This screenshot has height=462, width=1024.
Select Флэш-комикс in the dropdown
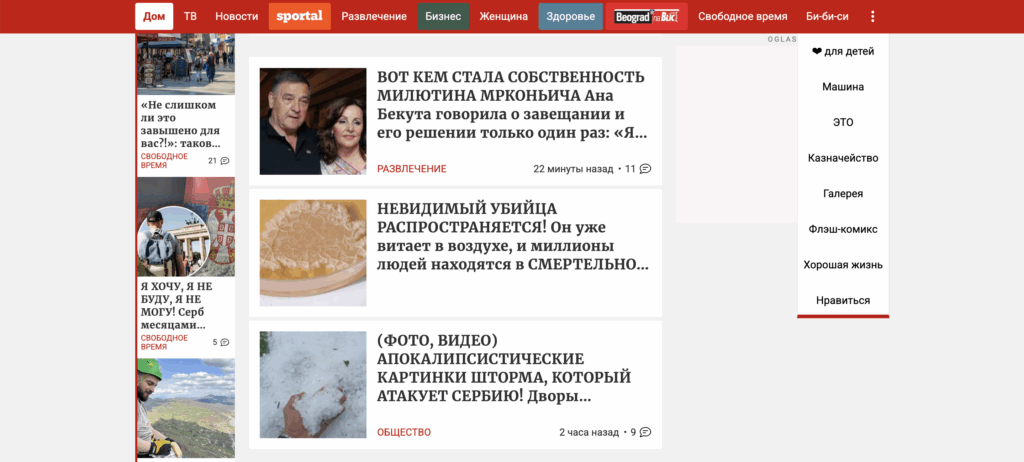tap(843, 229)
